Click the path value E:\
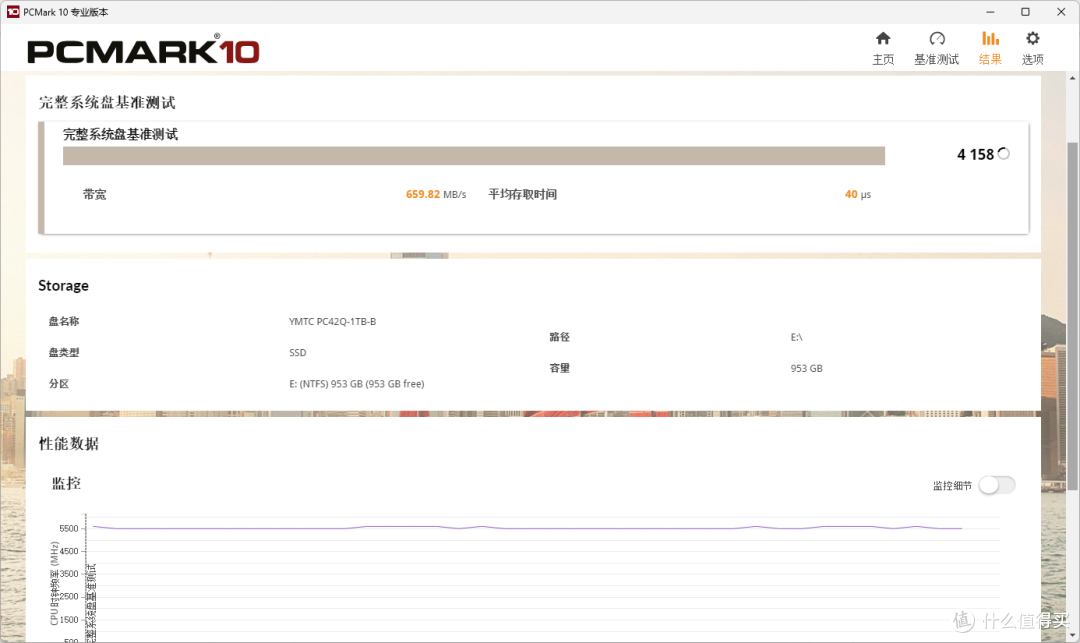 click(796, 337)
